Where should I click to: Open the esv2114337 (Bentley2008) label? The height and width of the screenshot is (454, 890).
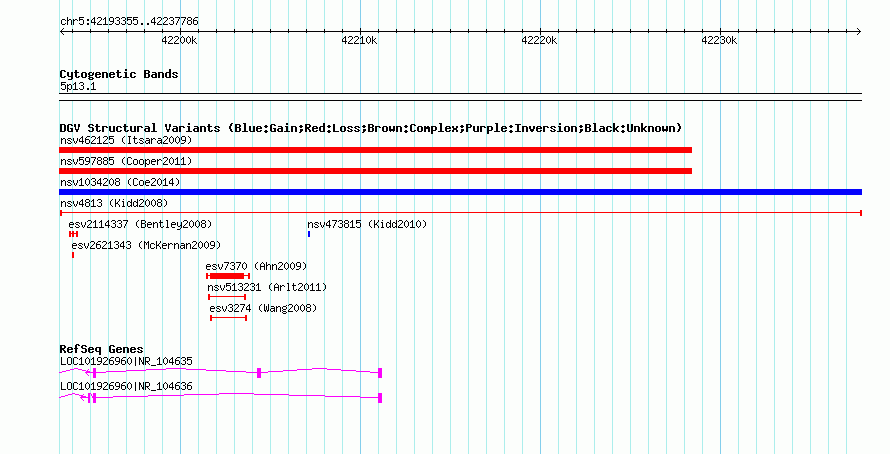coord(140,224)
